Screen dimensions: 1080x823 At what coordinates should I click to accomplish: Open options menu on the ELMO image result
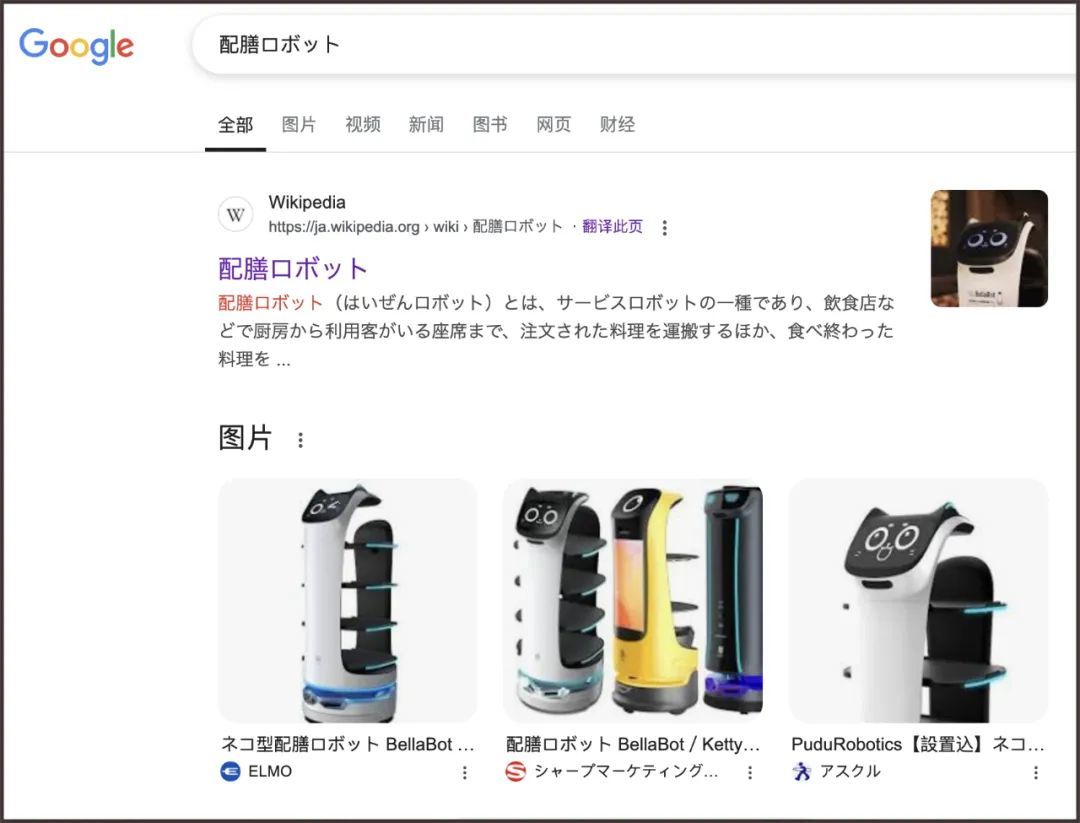(463, 772)
